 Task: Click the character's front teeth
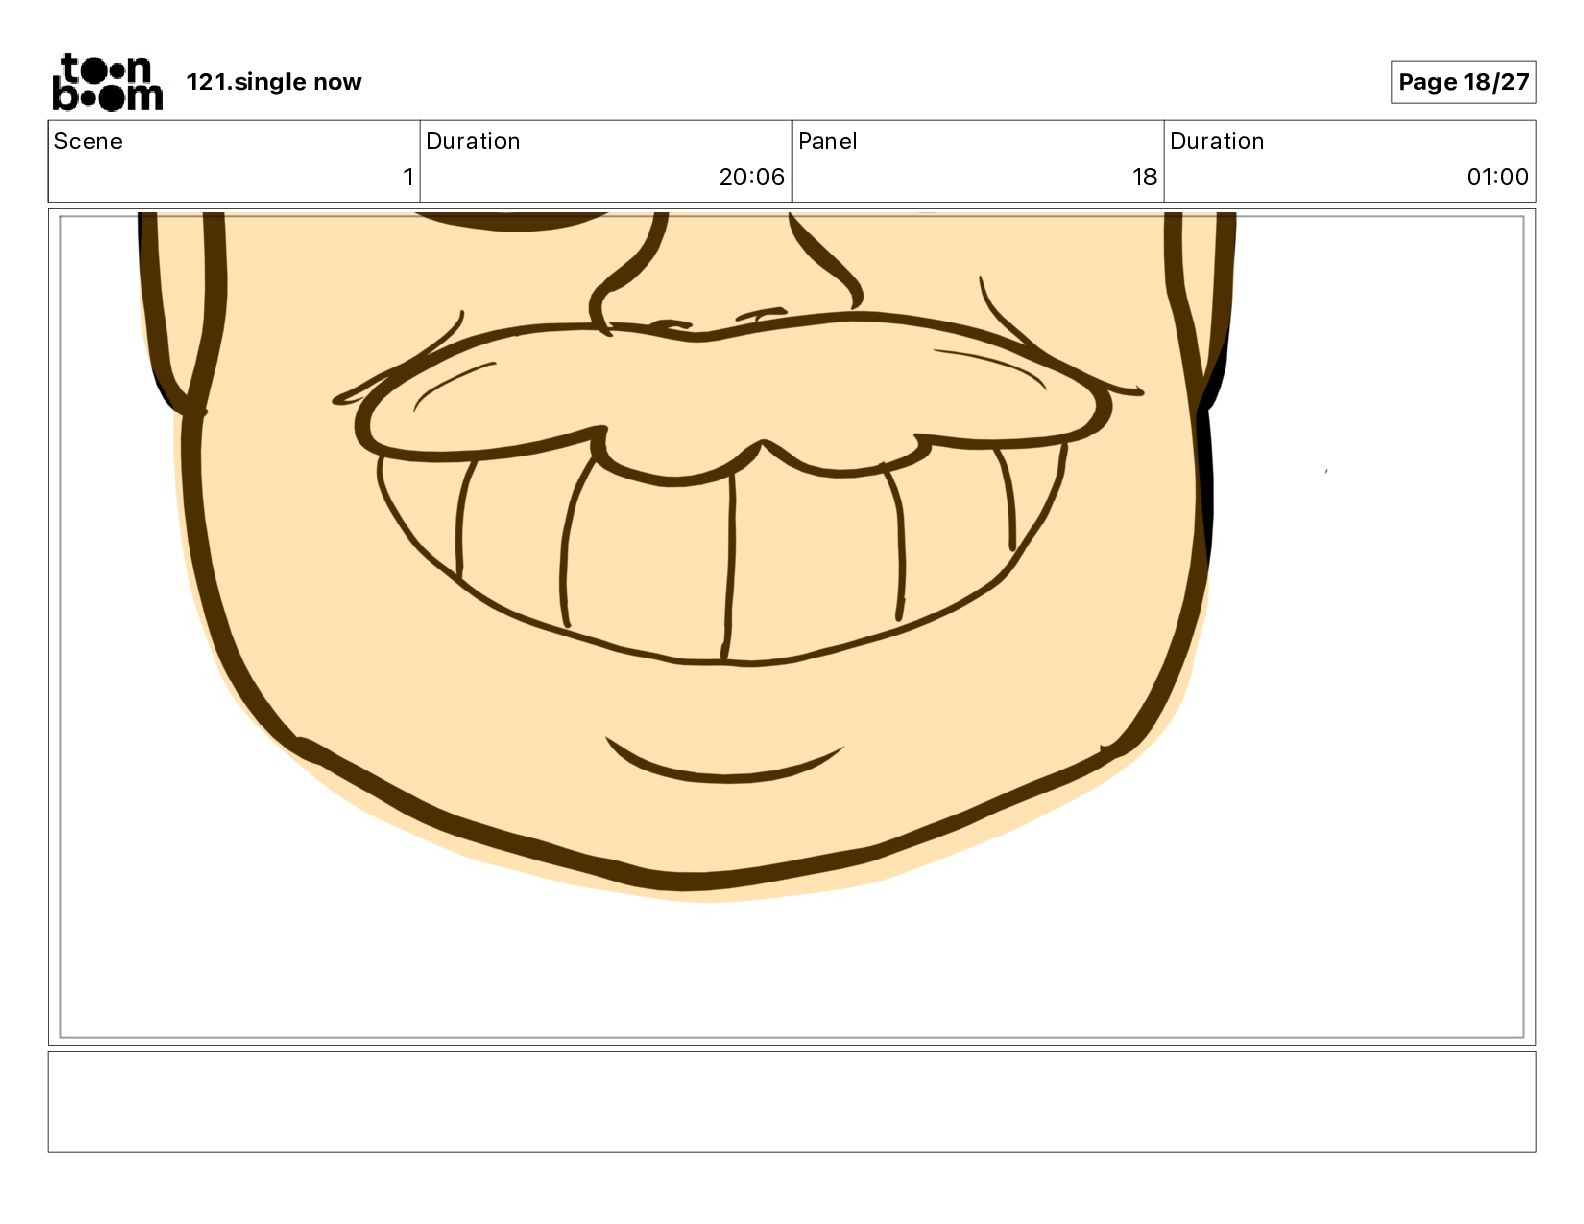coord(730,560)
